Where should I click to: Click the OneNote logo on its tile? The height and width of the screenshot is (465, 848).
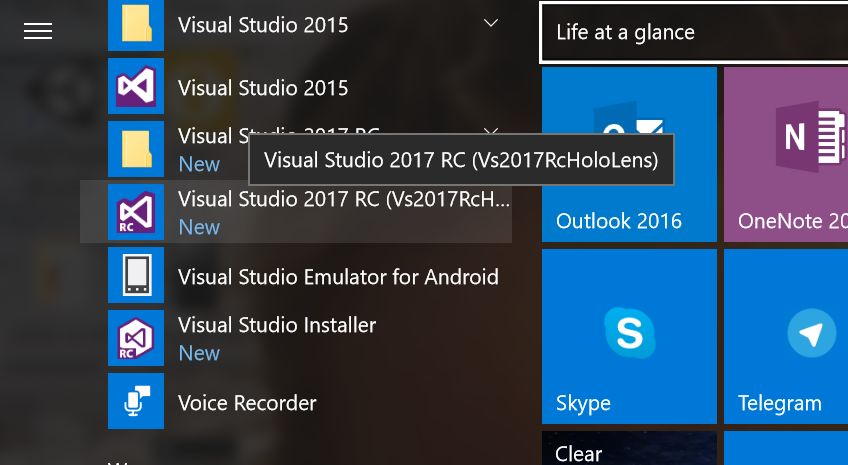pyautogui.click(x=810, y=136)
